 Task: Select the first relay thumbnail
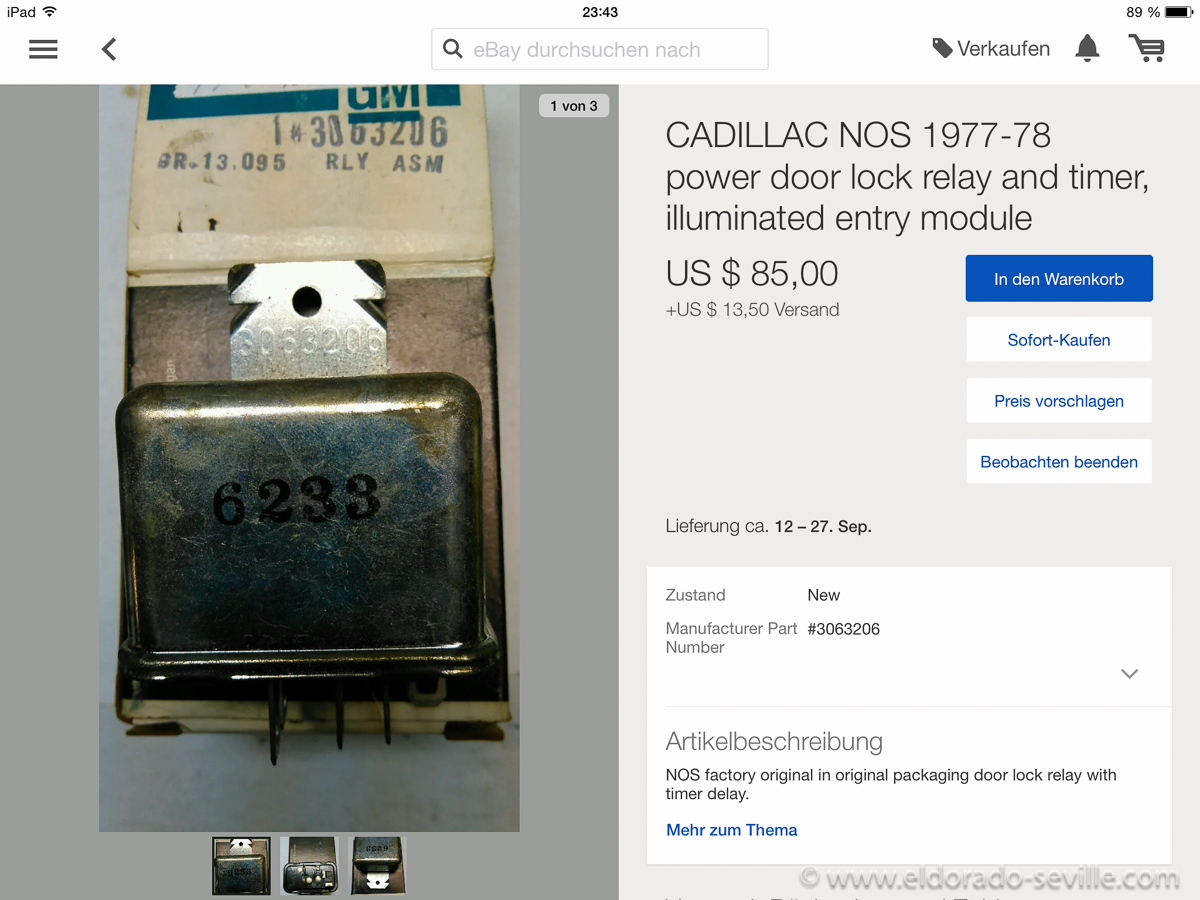tap(241, 866)
